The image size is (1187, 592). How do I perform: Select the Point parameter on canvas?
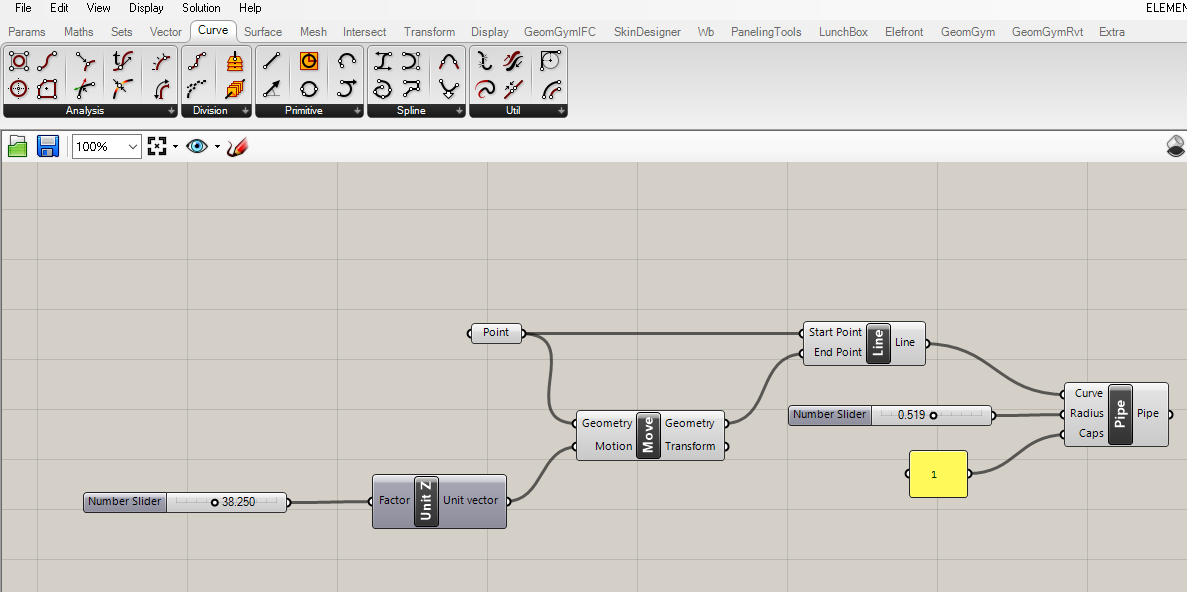click(x=496, y=333)
